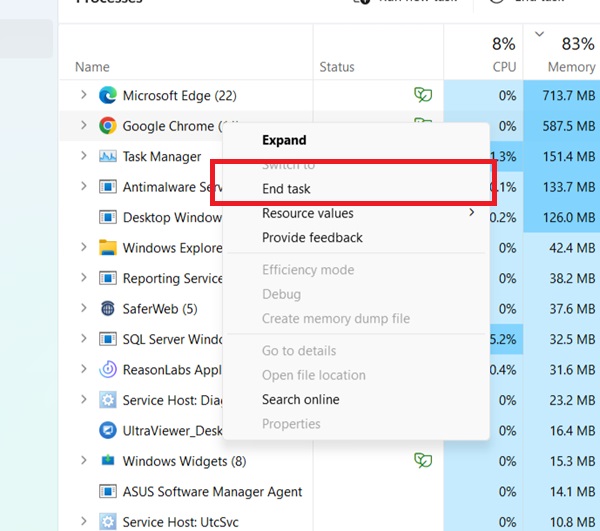Open the Resource values submenu
This screenshot has width=600, height=531.
(x=356, y=213)
